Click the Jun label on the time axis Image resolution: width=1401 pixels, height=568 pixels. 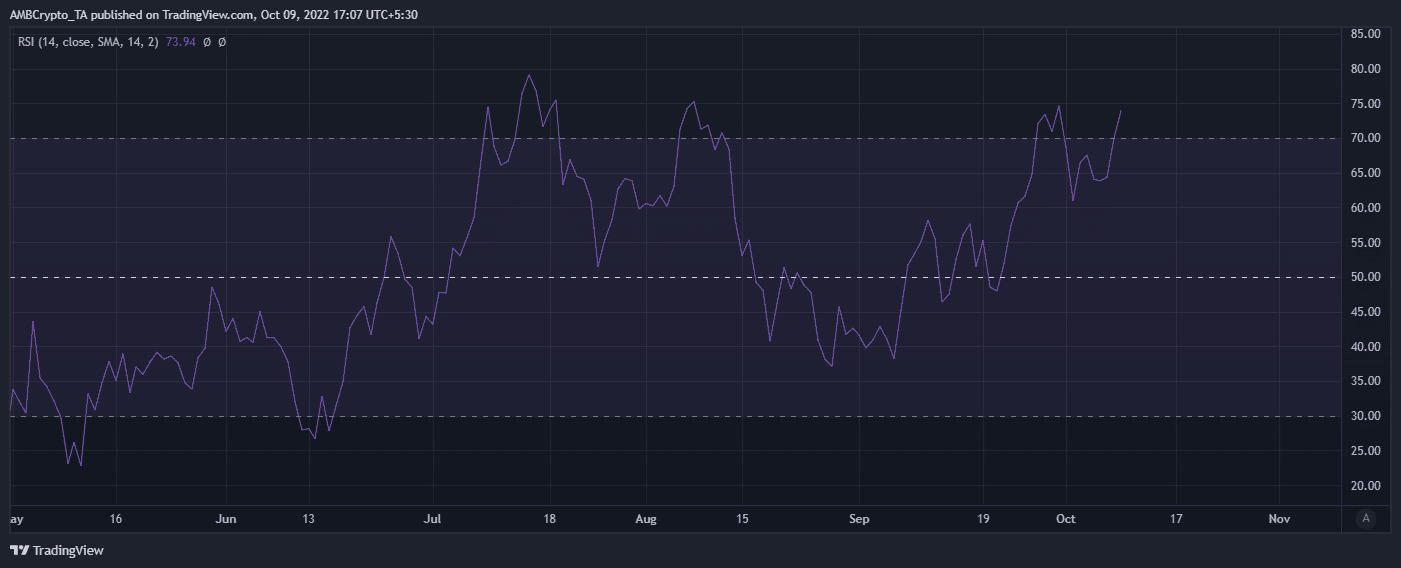[226, 519]
